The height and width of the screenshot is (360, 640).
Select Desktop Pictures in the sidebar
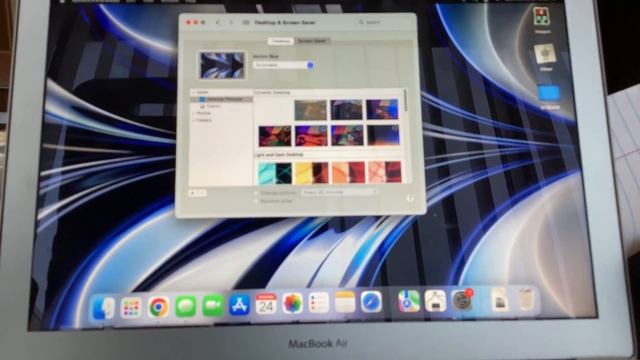coord(221,99)
